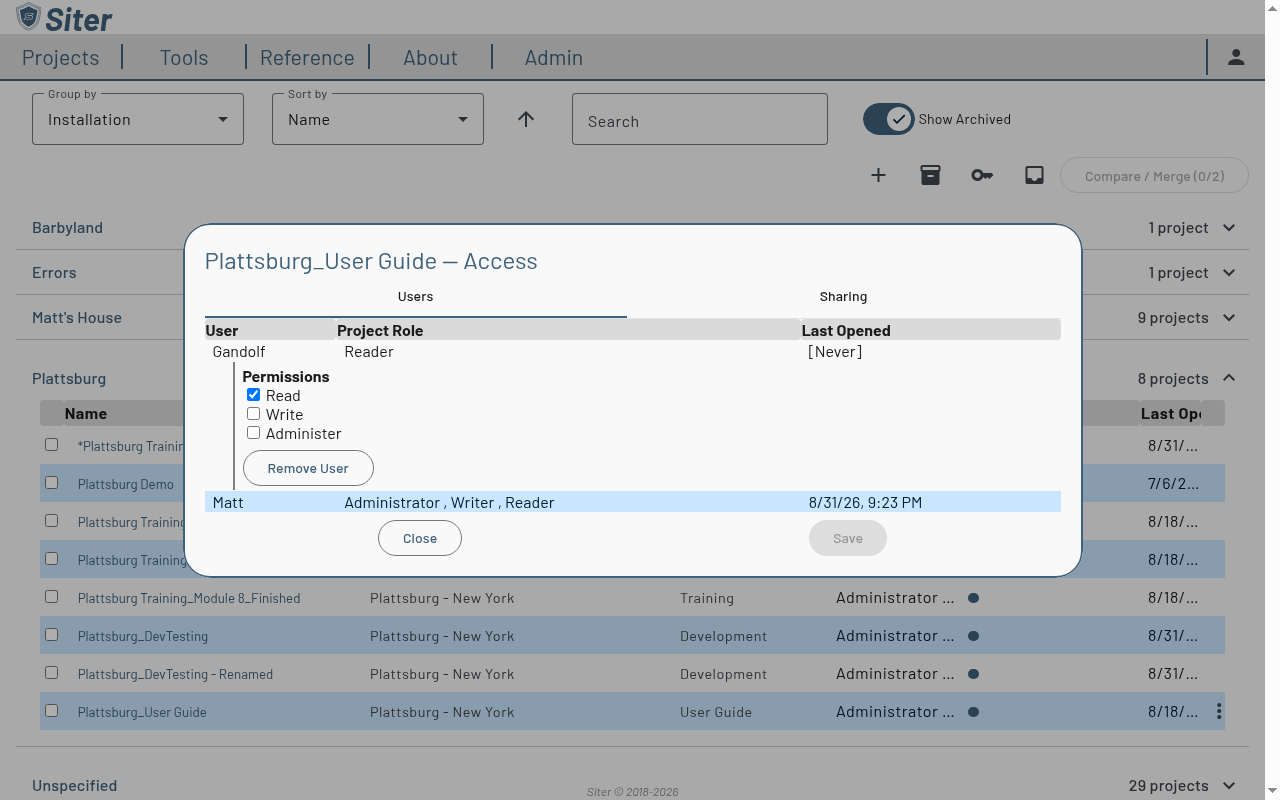The height and width of the screenshot is (800, 1280).
Task: Open the Sort by Name dropdown
Action: (x=378, y=119)
